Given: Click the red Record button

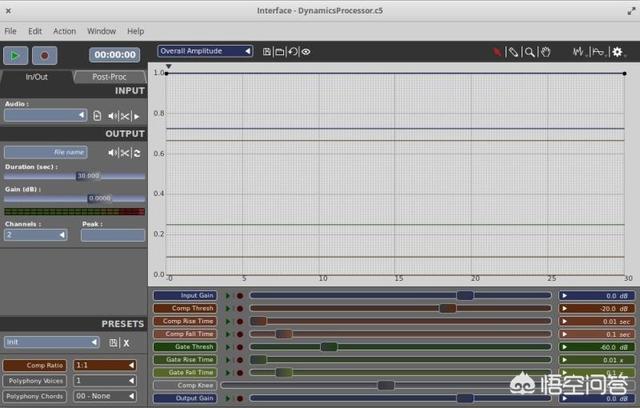Looking at the screenshot, I should point(45,55).
